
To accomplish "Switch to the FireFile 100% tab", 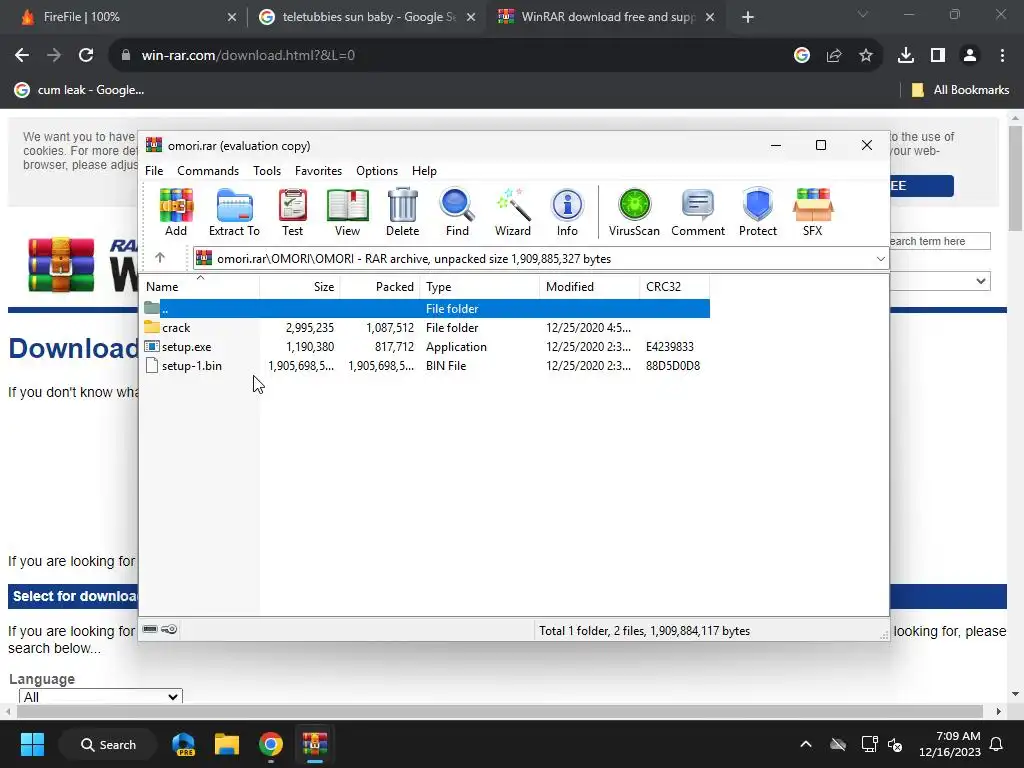I will pos(124,17).
